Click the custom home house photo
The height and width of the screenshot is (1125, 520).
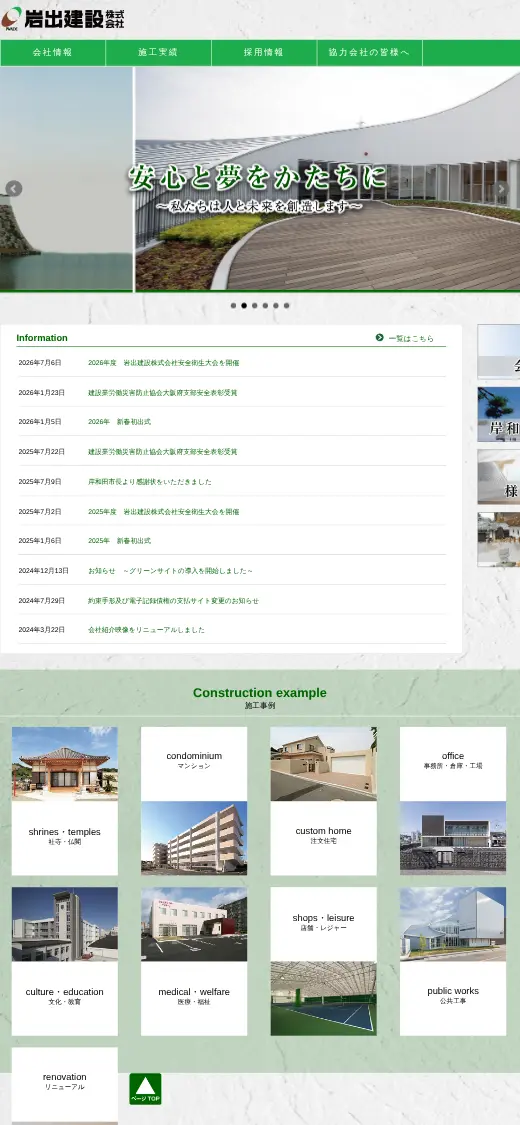coord(323,763)
